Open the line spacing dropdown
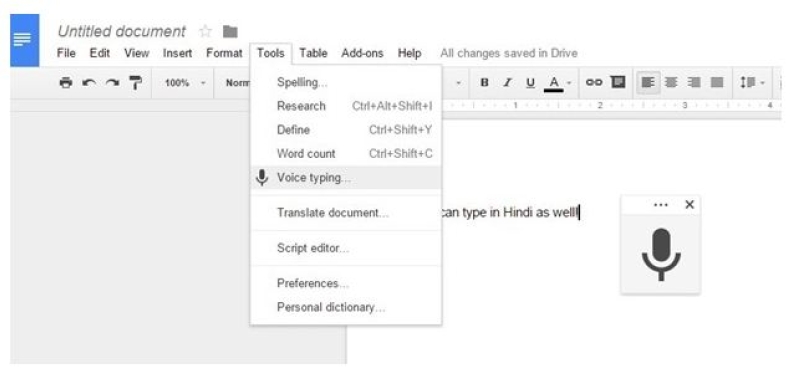The height and width of the screenshot is (379, 799). (x=753, y=83)
